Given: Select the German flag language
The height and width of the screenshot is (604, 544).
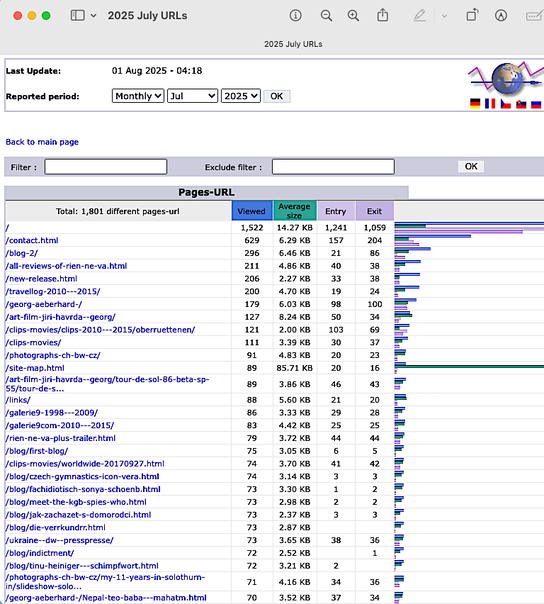Looking at the screenshot, I should coord(475,104).
